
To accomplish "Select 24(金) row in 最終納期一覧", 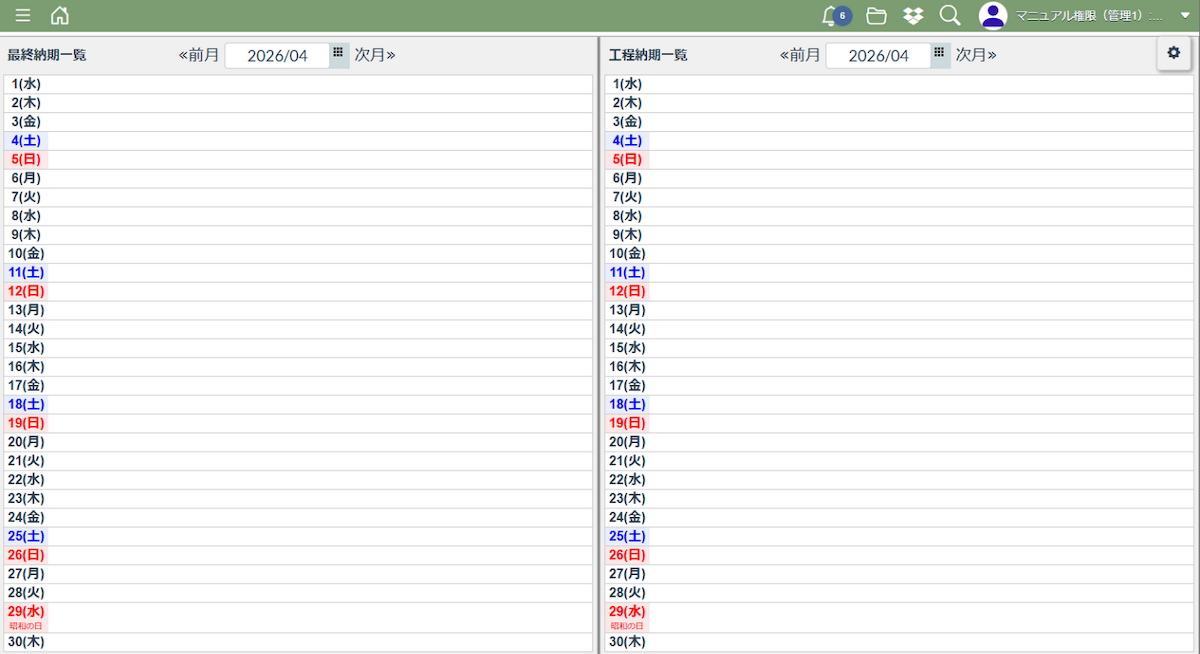I will pyautogui.click(x=298, y=518).
